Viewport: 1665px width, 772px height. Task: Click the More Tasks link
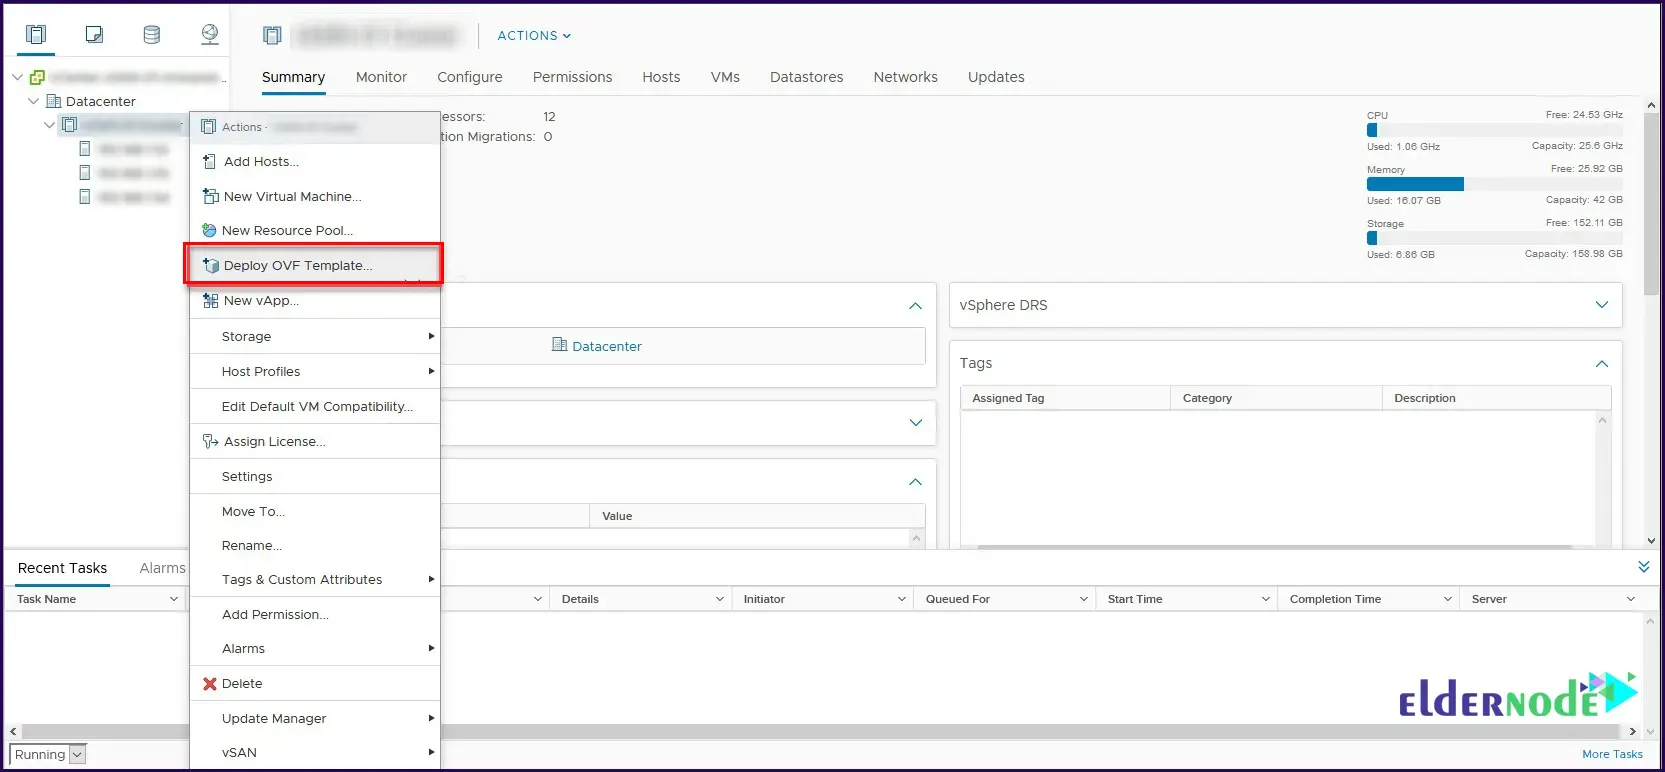[1612, 754]
